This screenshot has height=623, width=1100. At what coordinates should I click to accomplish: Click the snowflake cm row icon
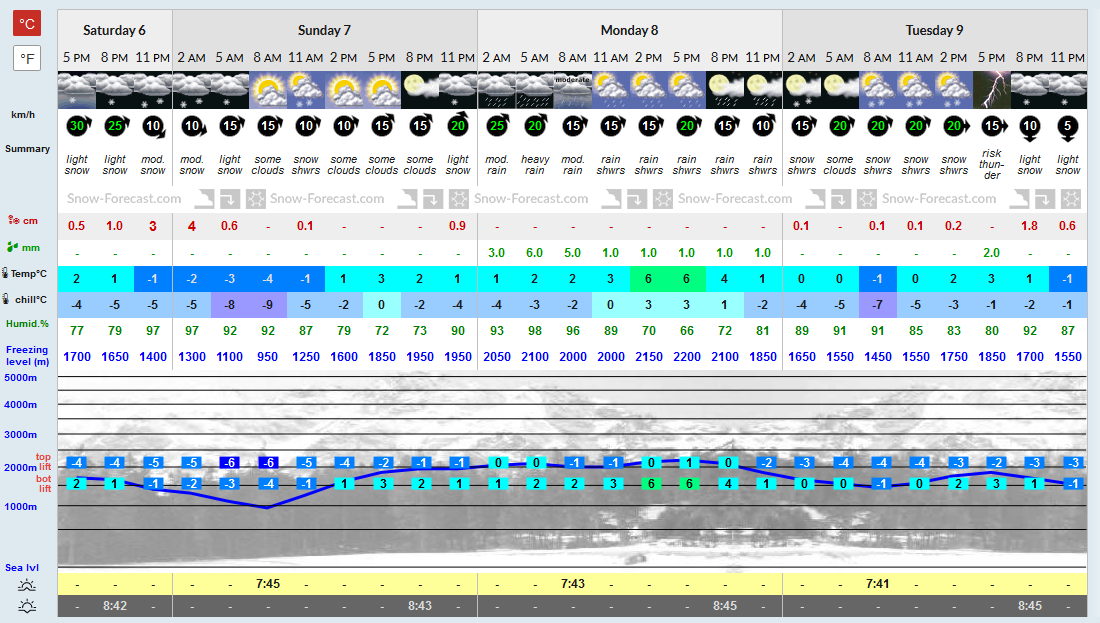13,220
